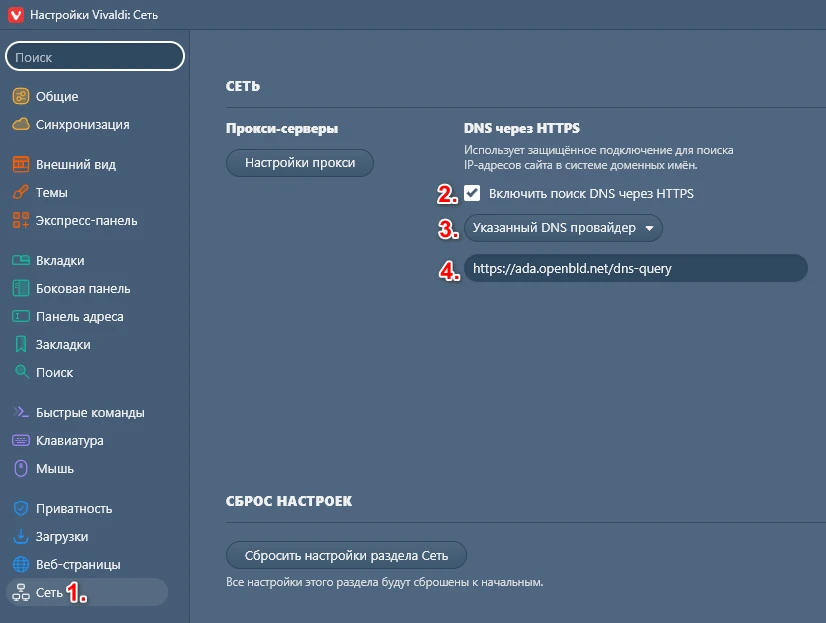
Task: Click the Закладки bookmark icon
Action: point(21,344)
